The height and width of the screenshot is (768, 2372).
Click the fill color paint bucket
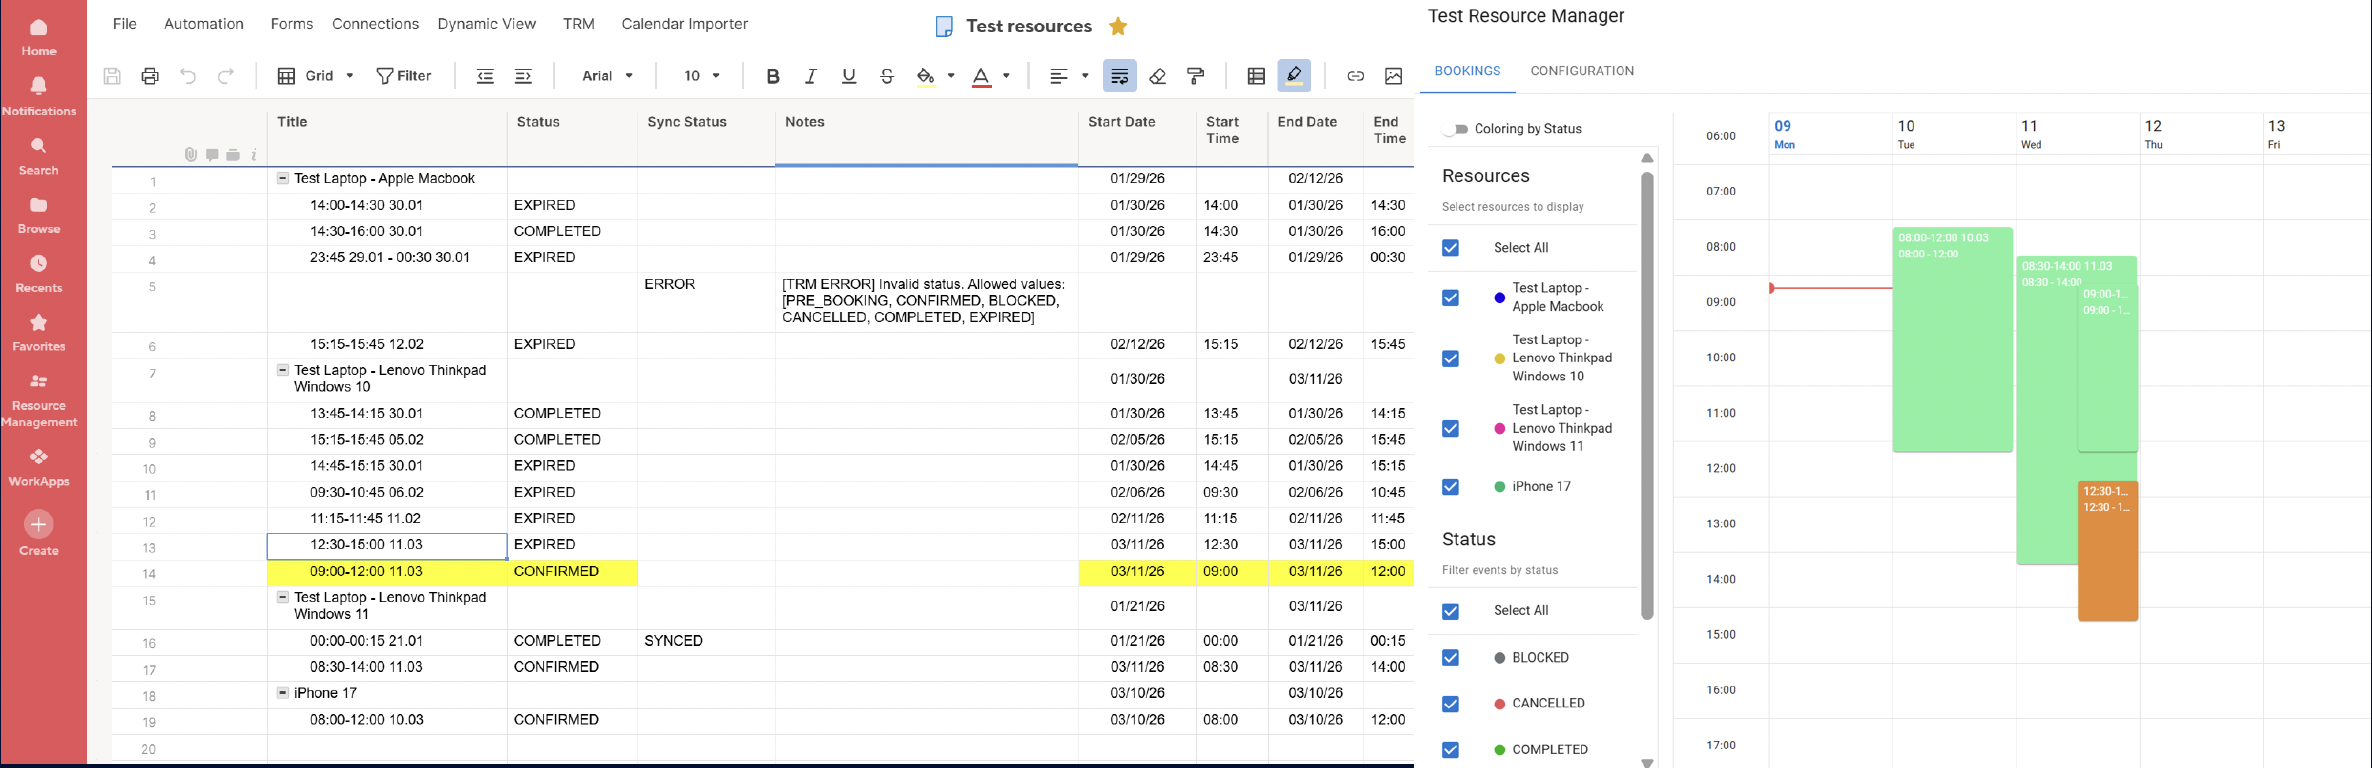tap(925, 76)
